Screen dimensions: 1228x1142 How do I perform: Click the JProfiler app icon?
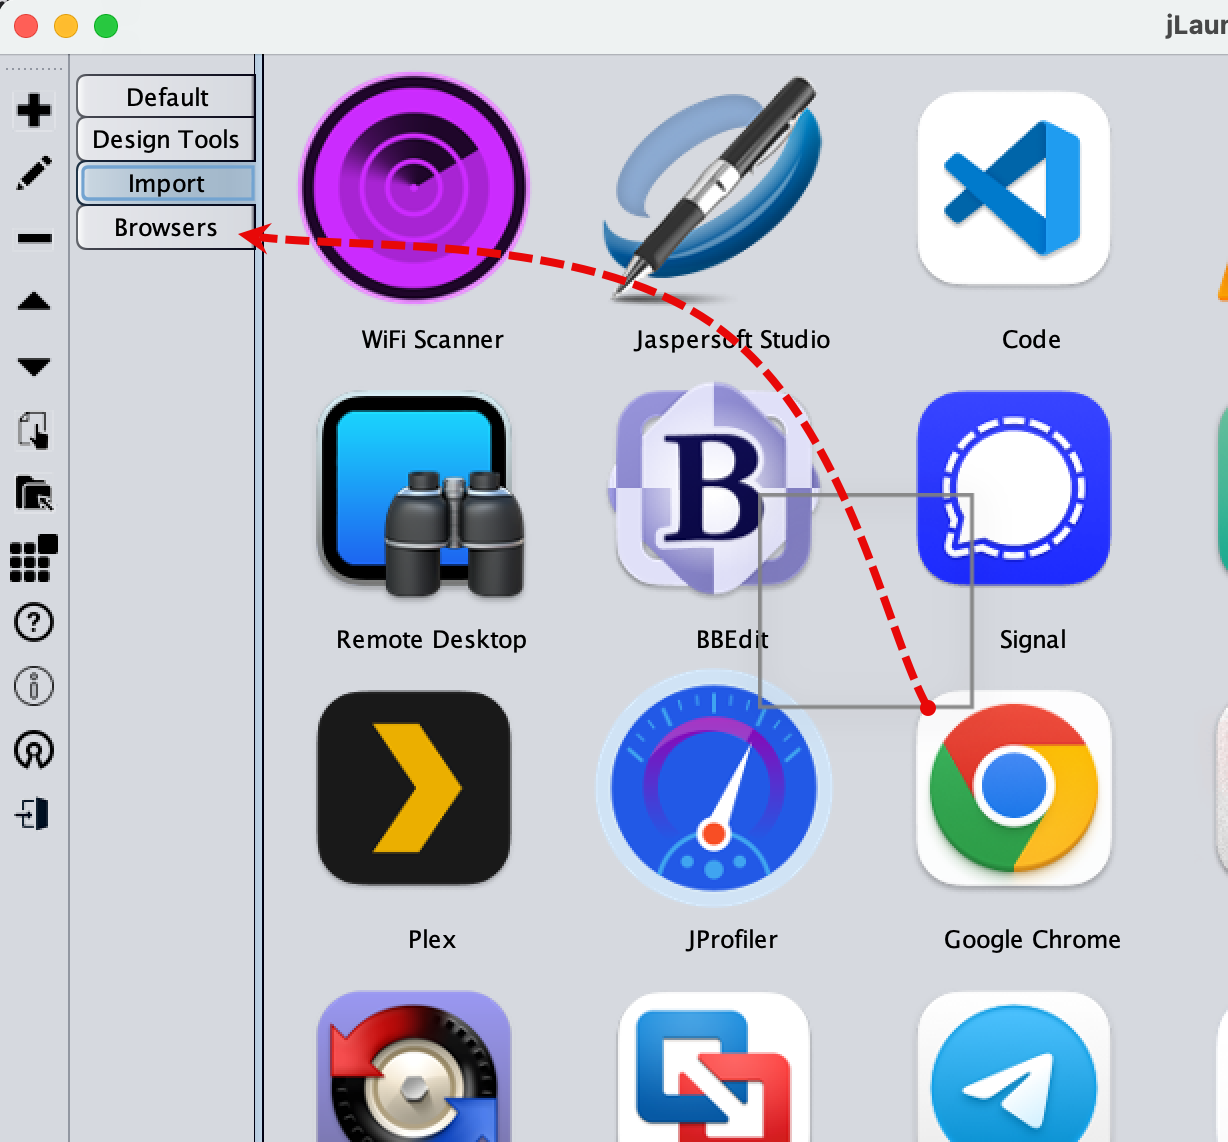point(714,788)
